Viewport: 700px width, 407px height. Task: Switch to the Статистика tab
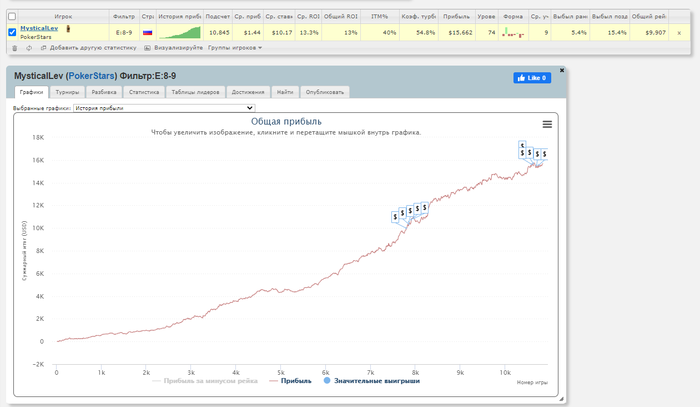pyautogui.click(x=144, y=92)
